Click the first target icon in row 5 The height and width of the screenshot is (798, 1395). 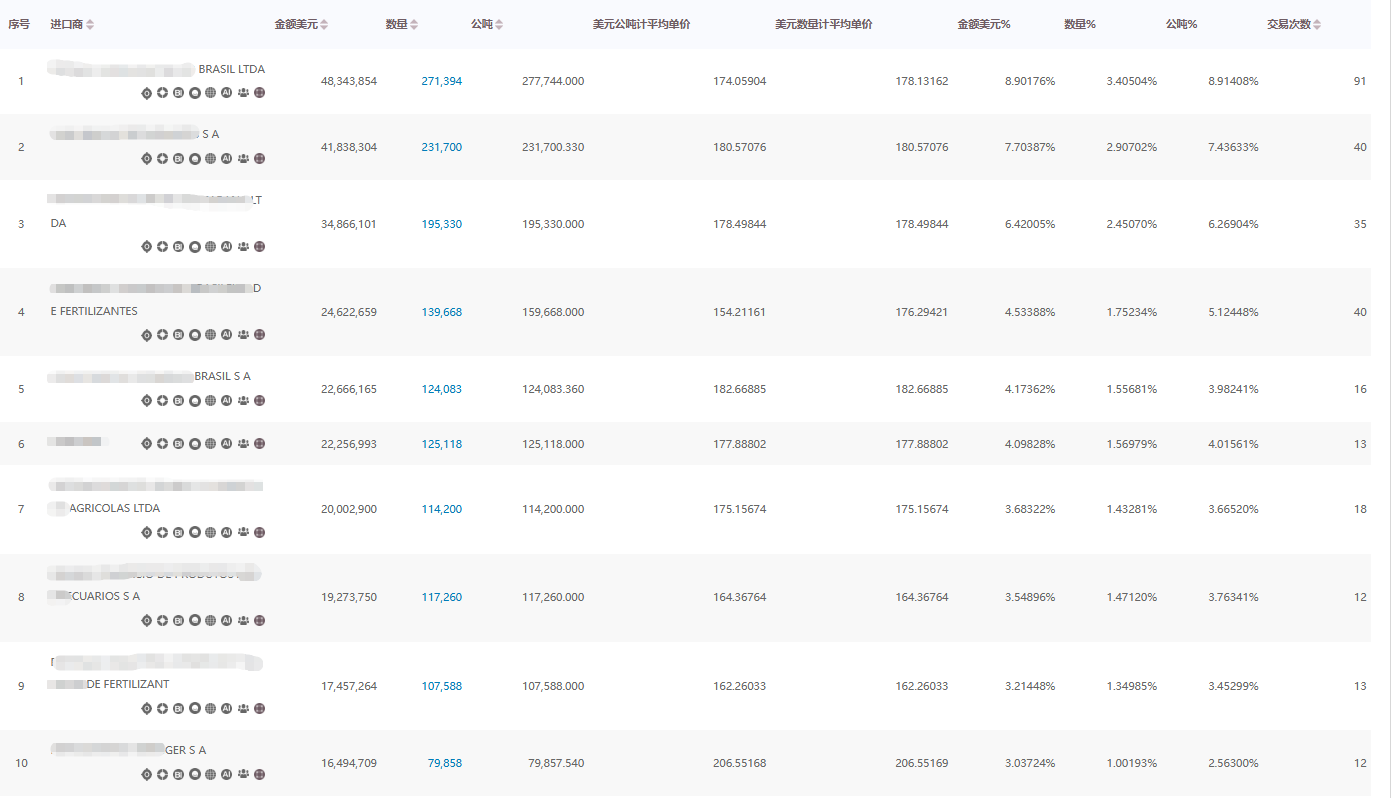pyautogui.click(x=146, y=401)
